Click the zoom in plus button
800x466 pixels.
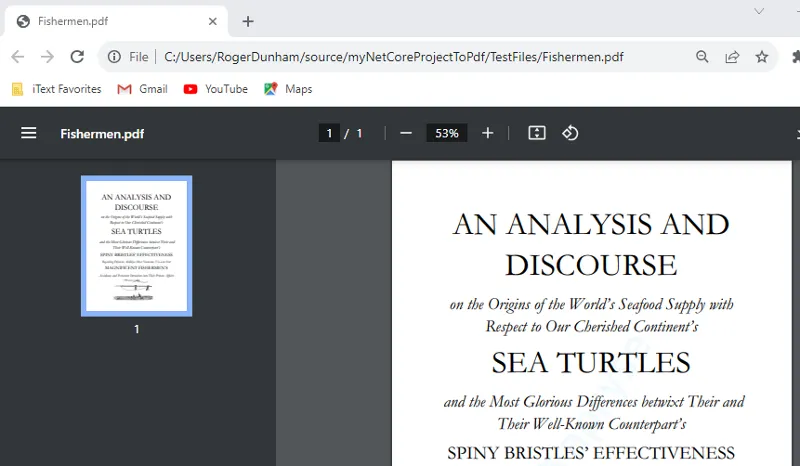(x=488, y=133)
